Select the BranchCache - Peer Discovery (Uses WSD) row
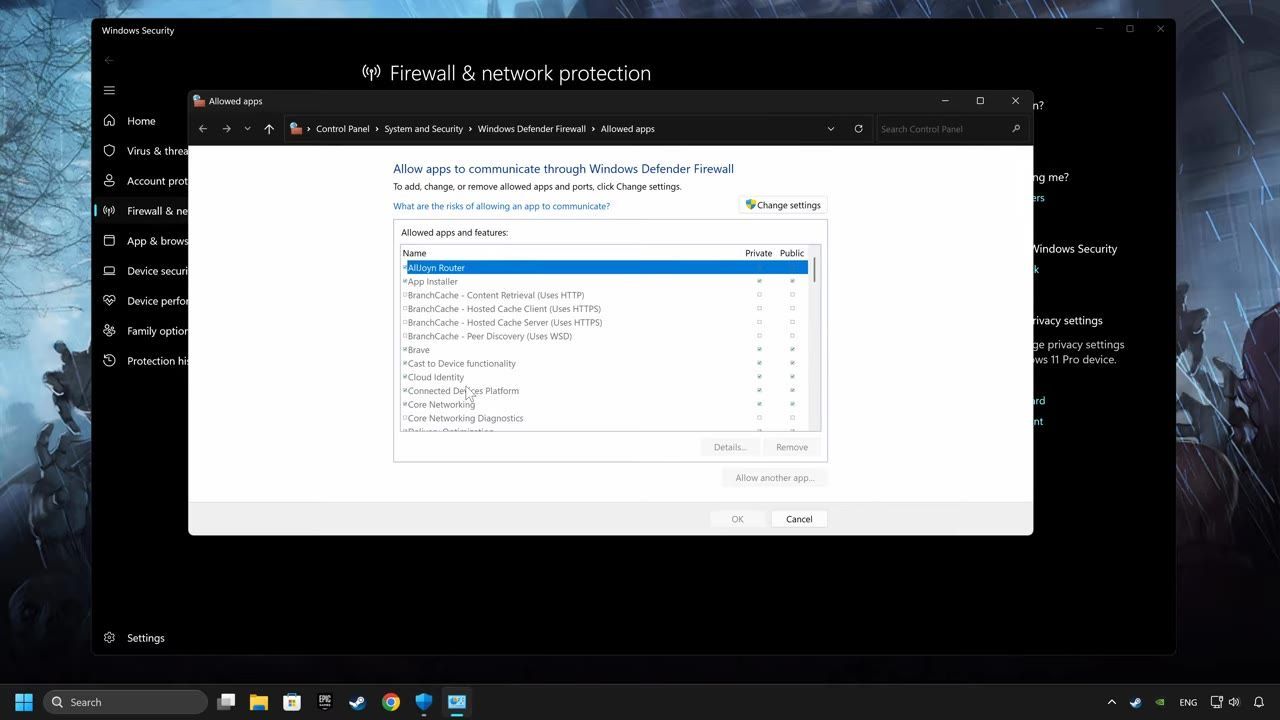The image size is (1280, 720). tap(605, 336)
